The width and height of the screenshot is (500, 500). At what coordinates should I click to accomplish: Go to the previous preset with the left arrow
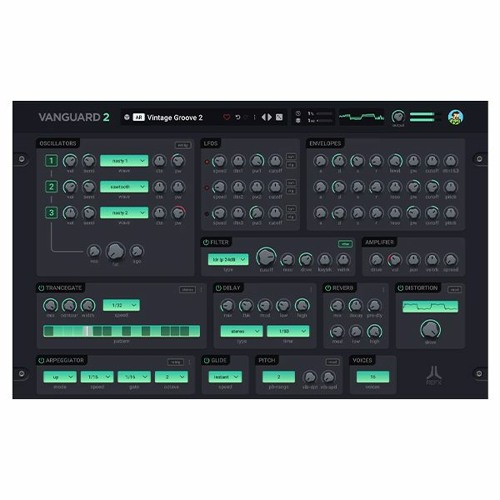[263, 117]
